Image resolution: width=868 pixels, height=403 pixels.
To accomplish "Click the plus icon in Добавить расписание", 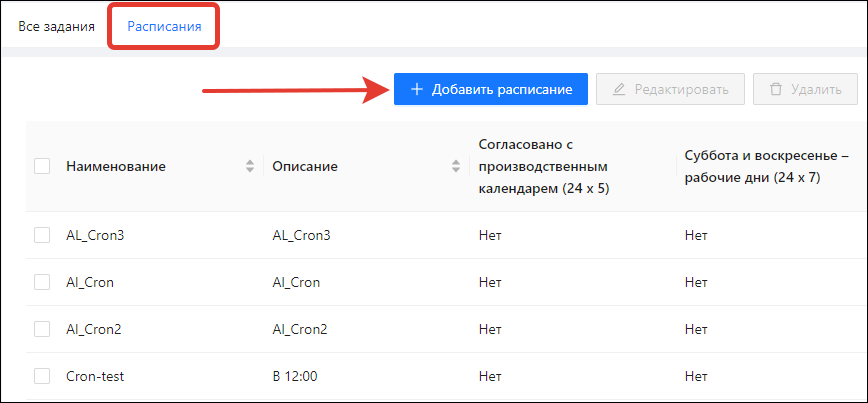I will point(417,89).
